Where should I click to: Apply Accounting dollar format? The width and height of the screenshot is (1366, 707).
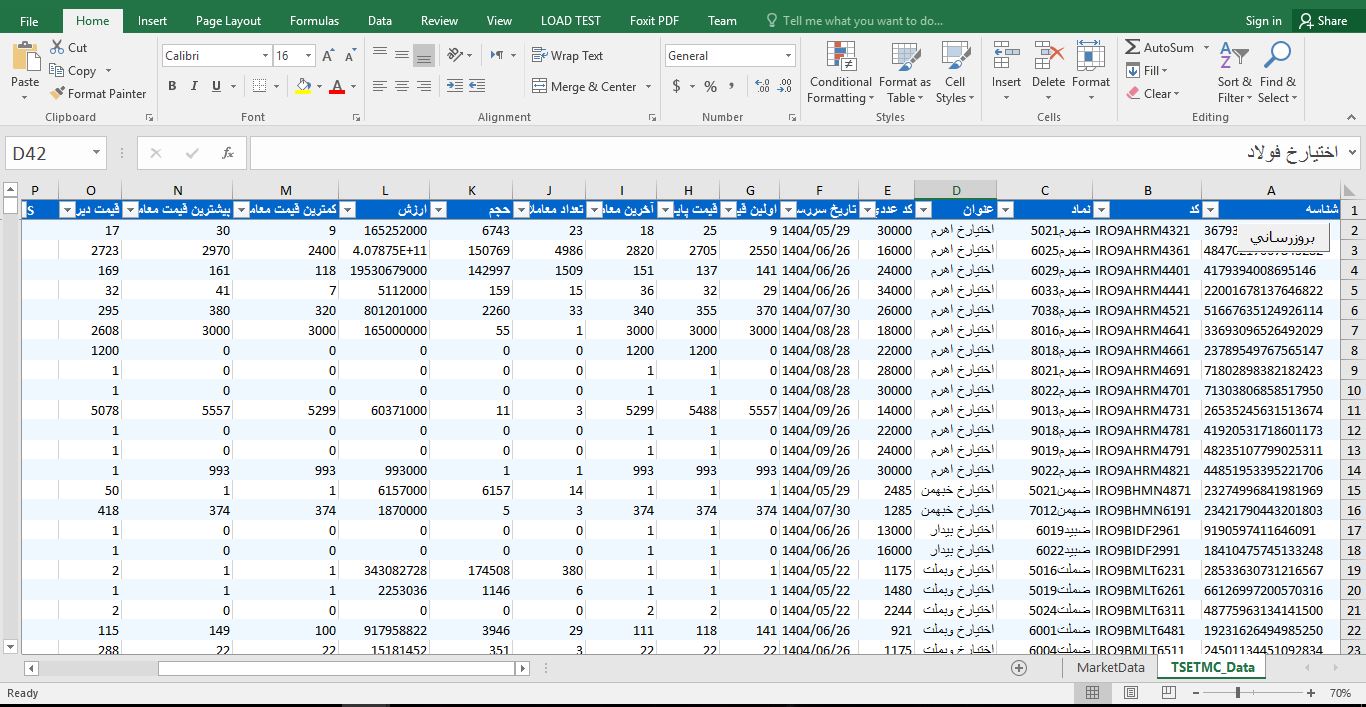677,87
